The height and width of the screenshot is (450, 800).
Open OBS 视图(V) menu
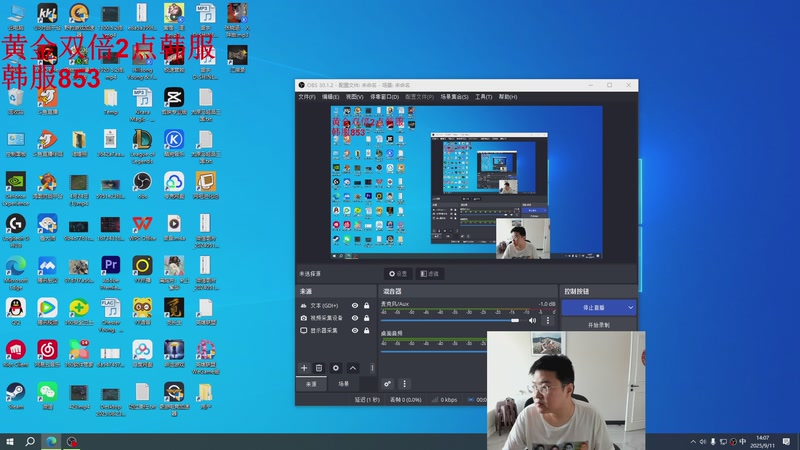[355, 97]
